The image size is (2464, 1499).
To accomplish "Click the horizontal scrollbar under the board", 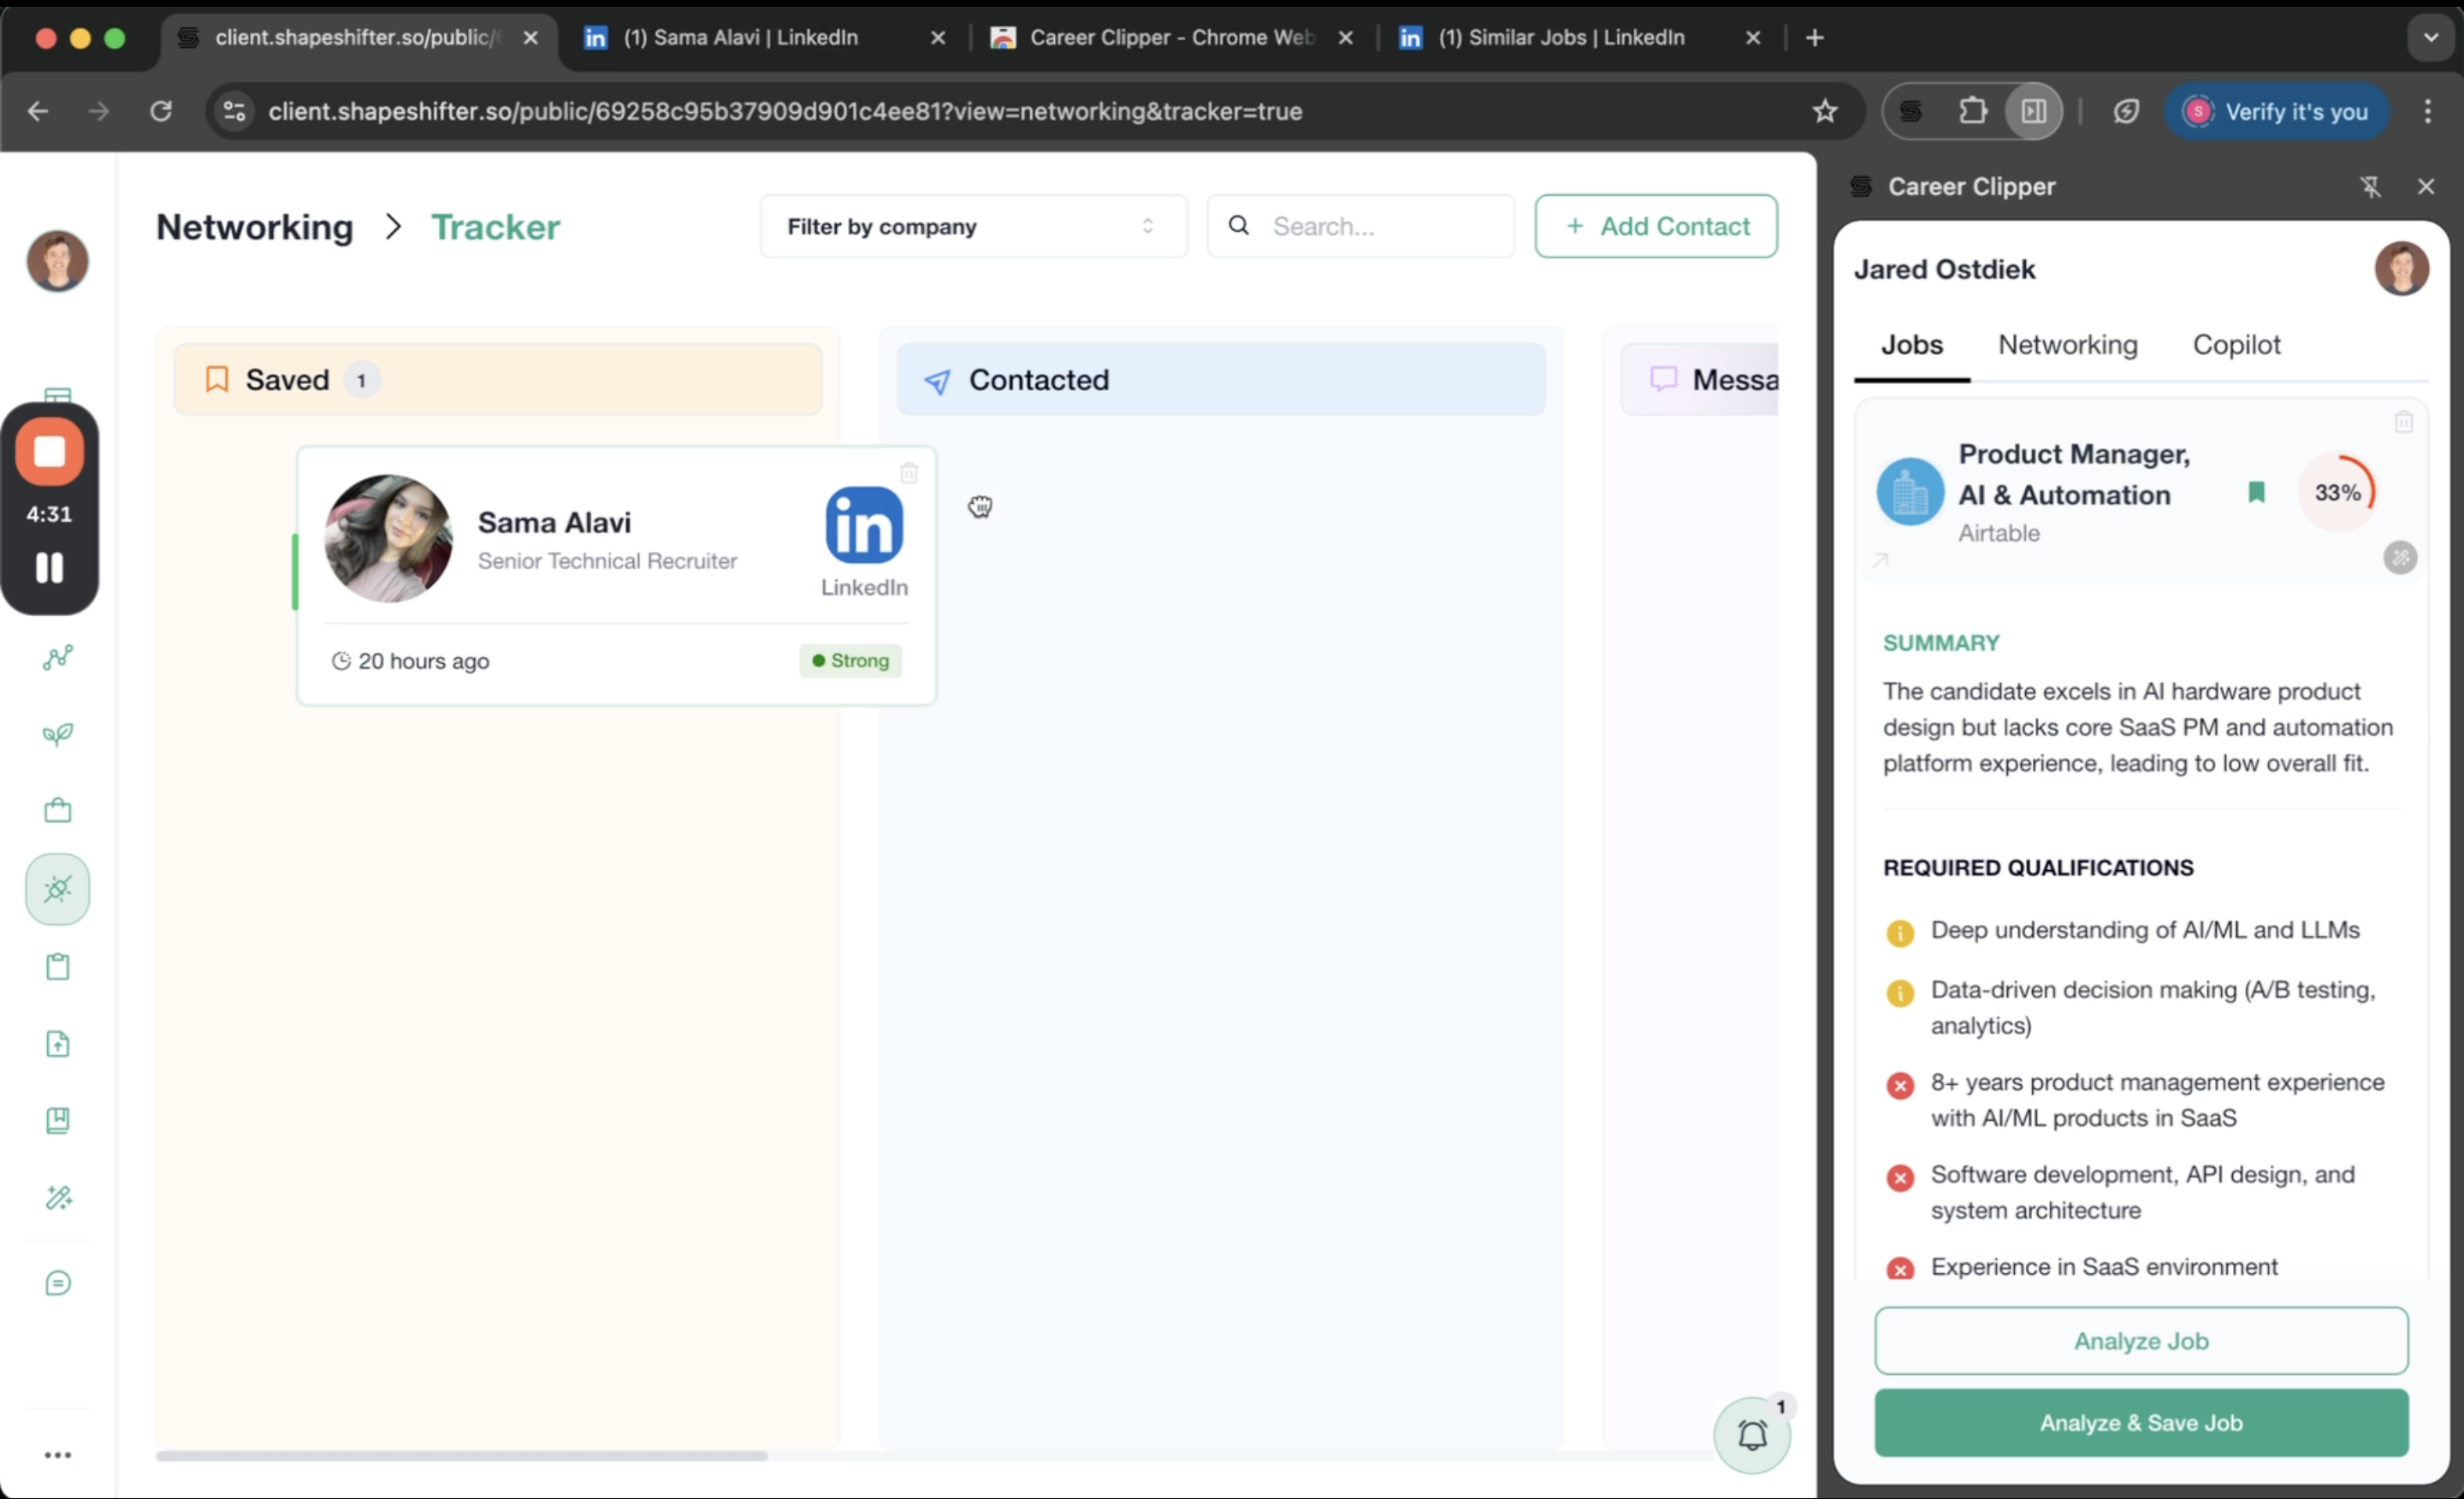I will pos(461,1456).
